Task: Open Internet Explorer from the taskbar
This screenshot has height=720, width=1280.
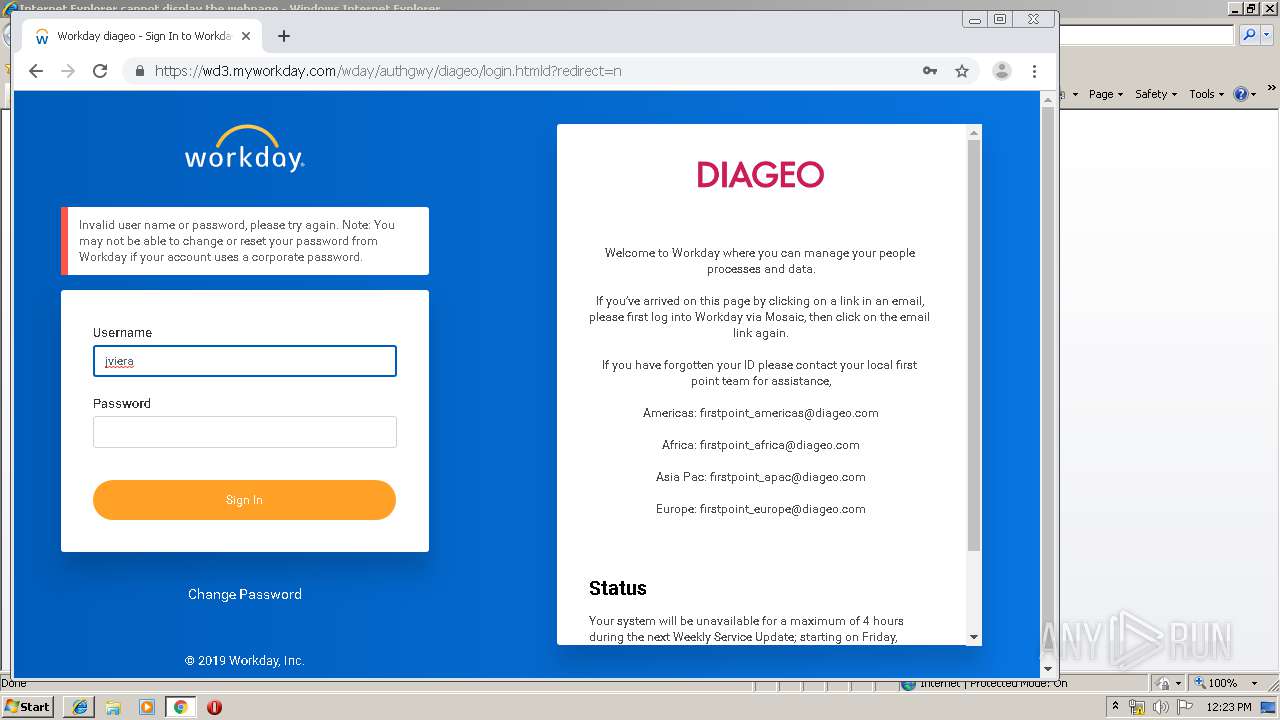Action: [80, 706]
